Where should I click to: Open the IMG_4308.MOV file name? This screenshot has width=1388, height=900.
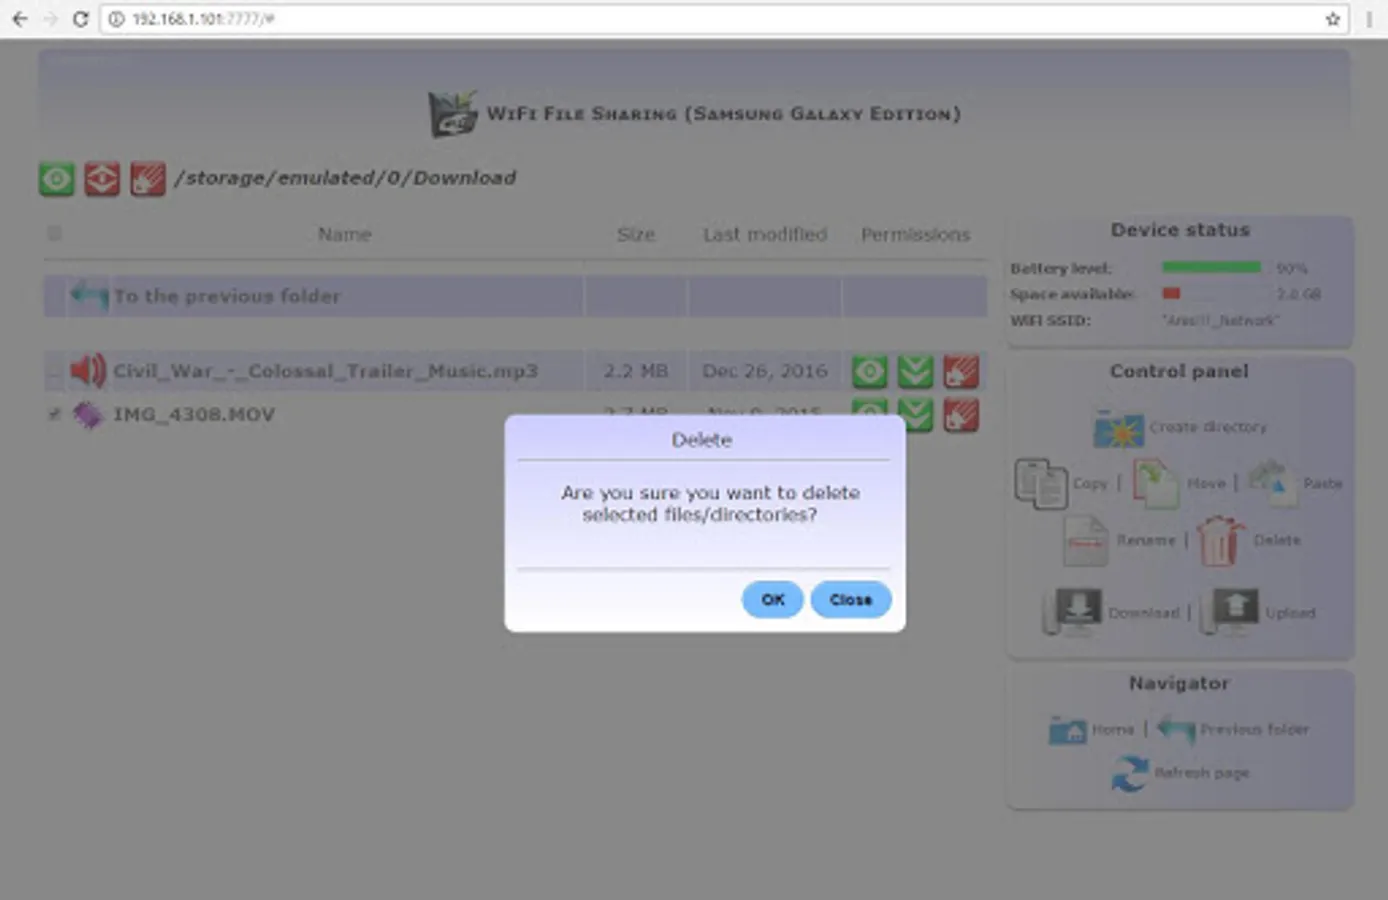(x=194, y=414)
